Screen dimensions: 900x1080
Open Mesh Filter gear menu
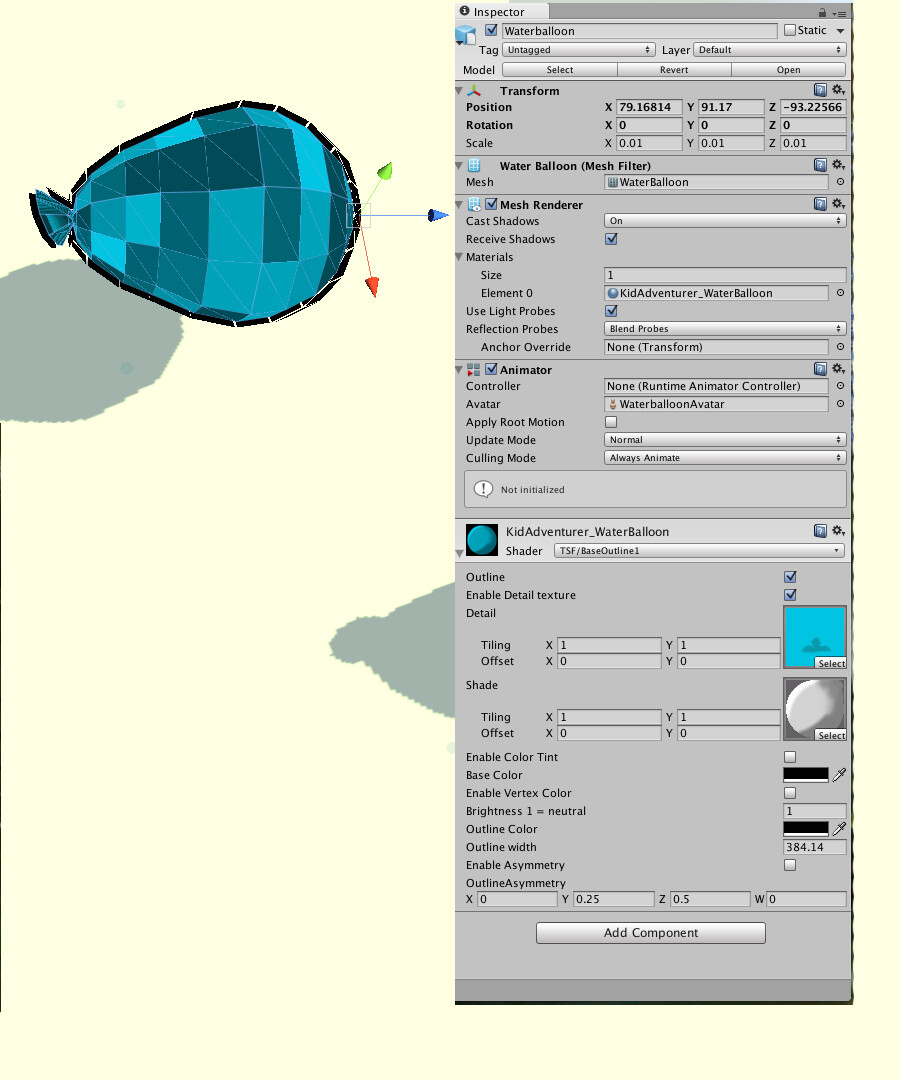[838, 165]
